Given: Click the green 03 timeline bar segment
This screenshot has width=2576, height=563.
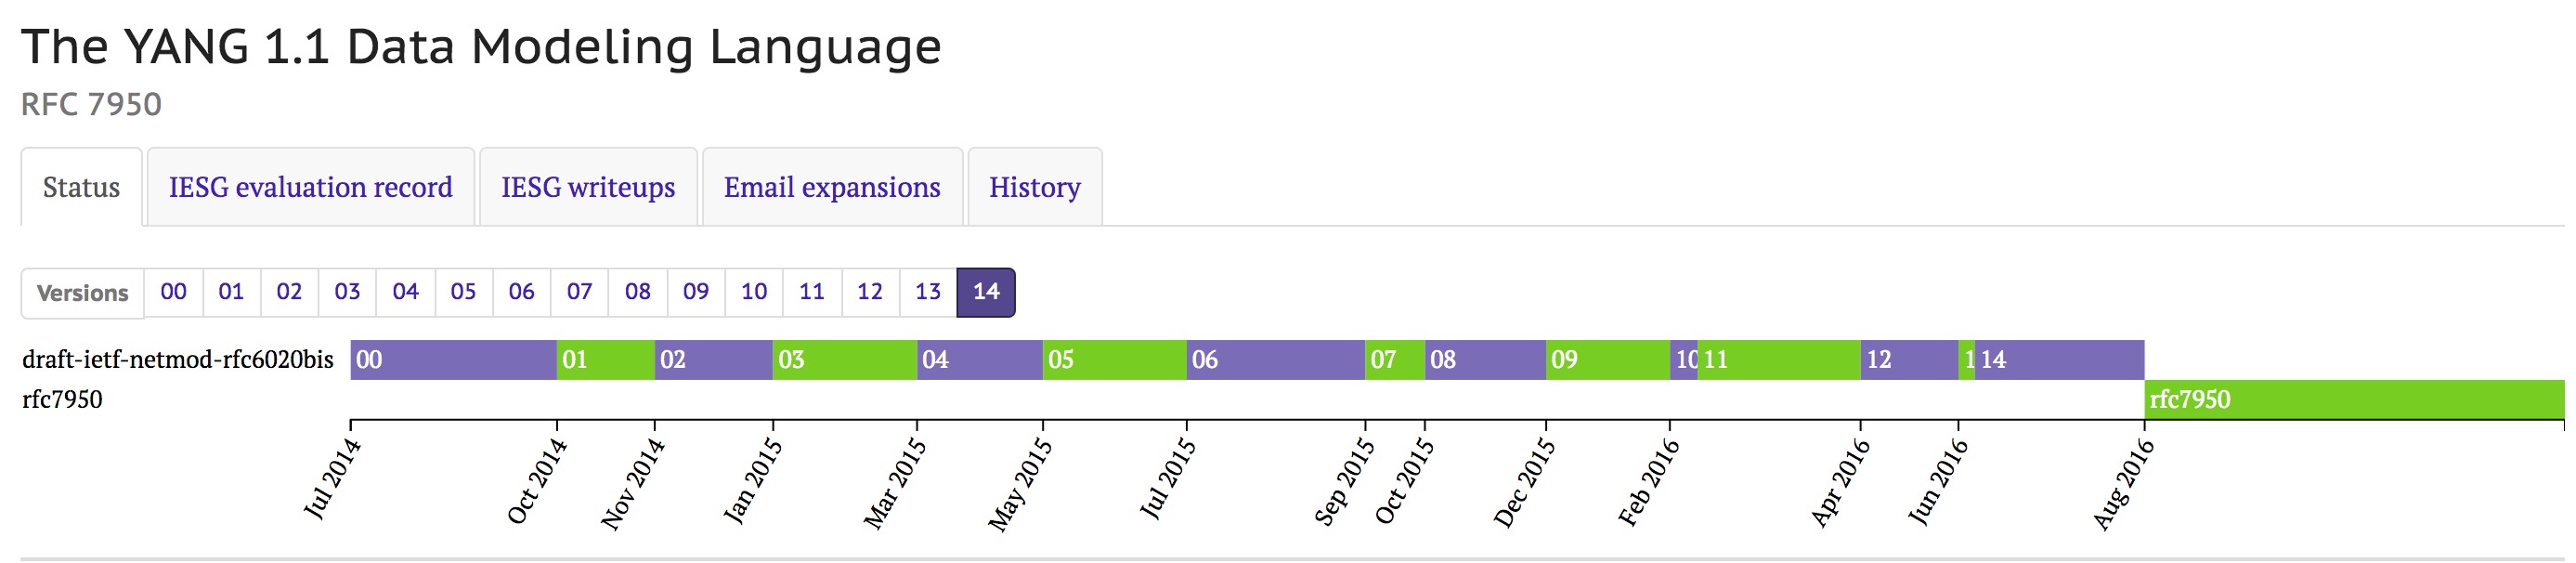Looking at the screenshot, I should click(844, 360).
